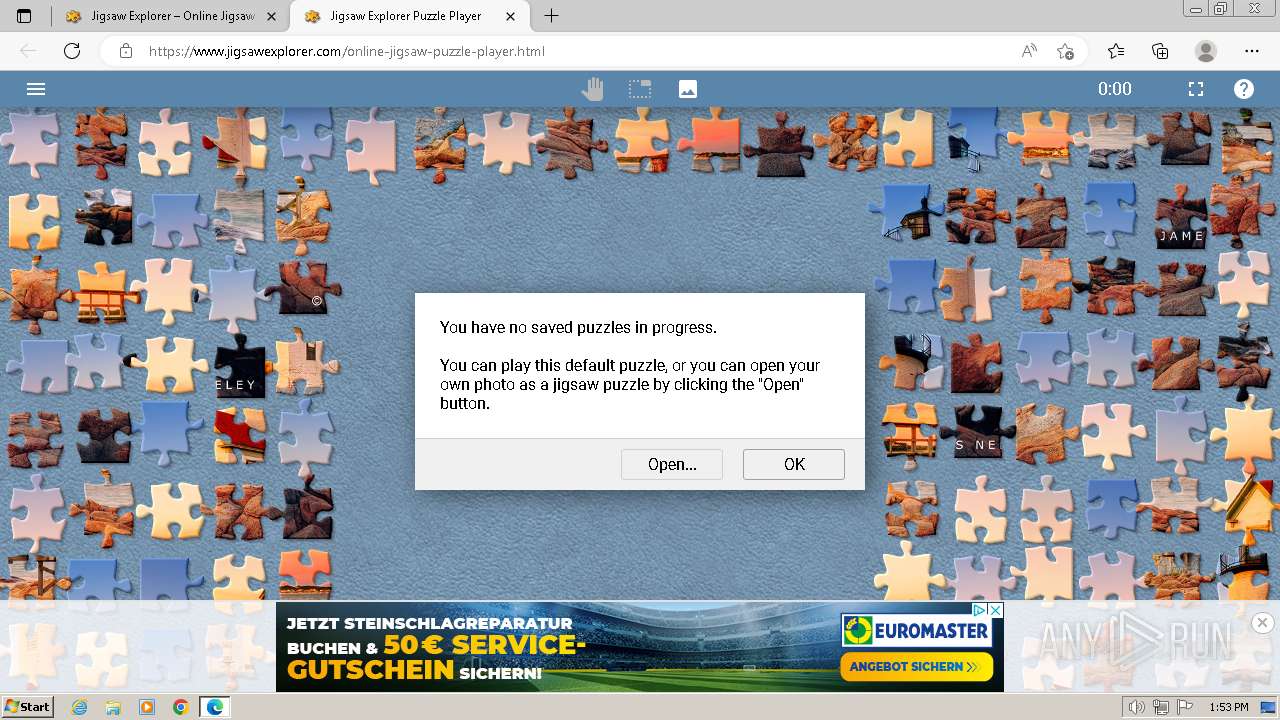Launch Internet Explorer from taskbar
This screenshot has height=720, width=1280.
click(80, 707)
